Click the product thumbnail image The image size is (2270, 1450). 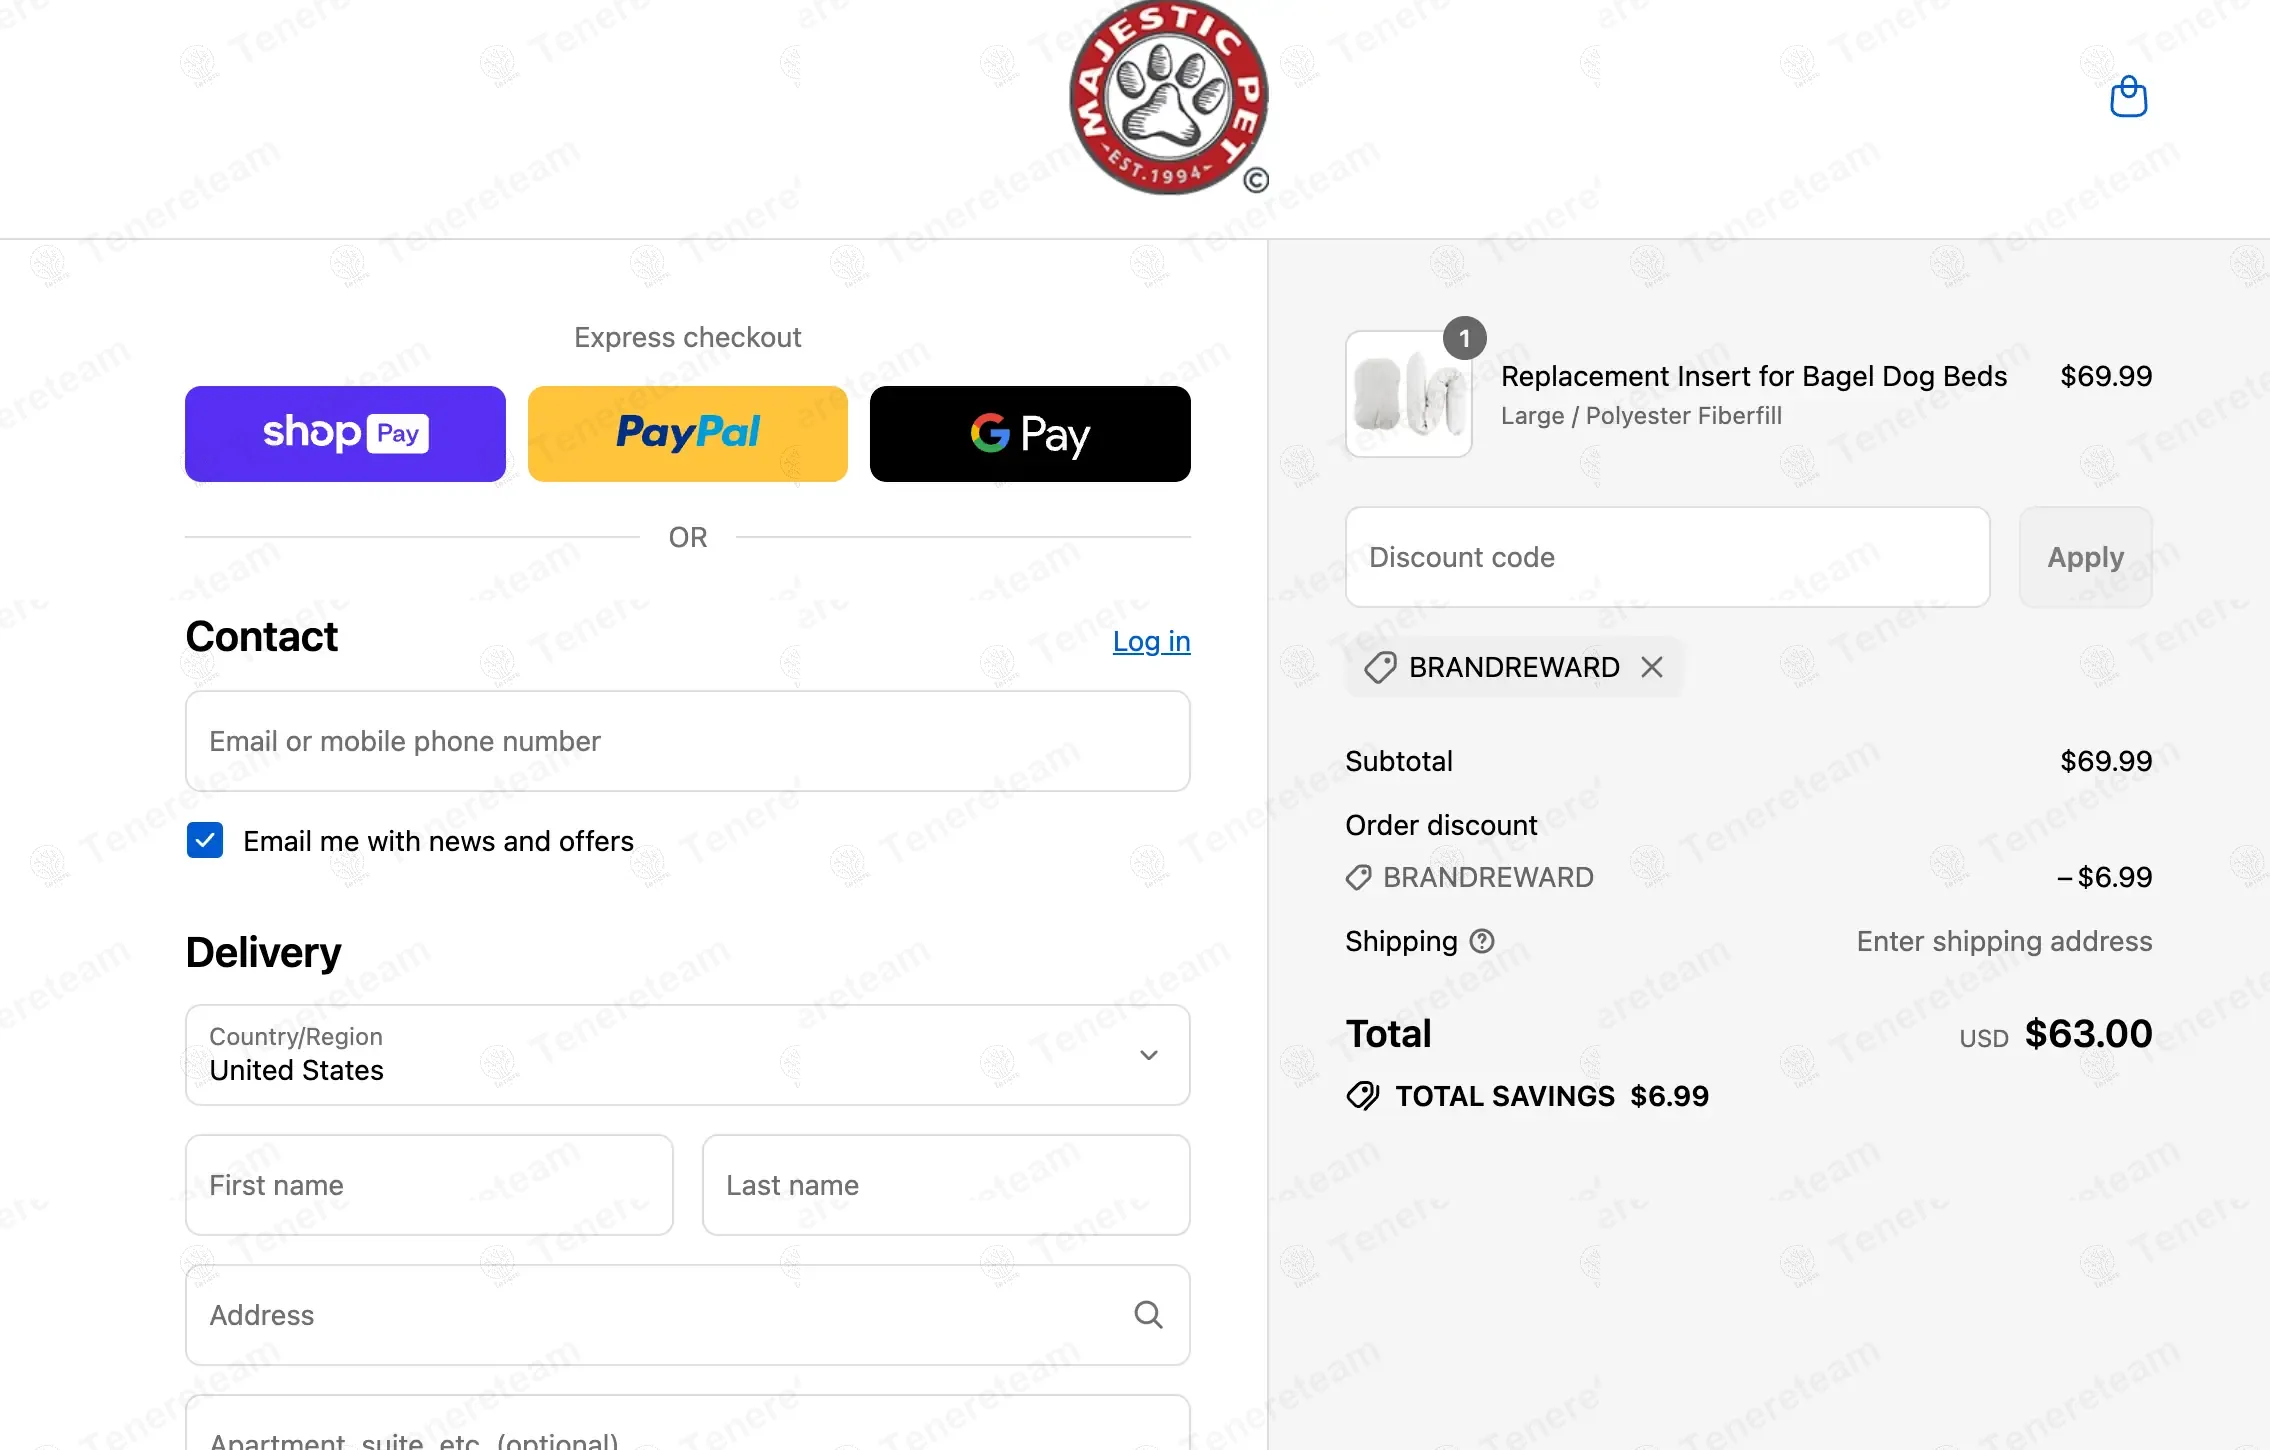(1409, 394)
